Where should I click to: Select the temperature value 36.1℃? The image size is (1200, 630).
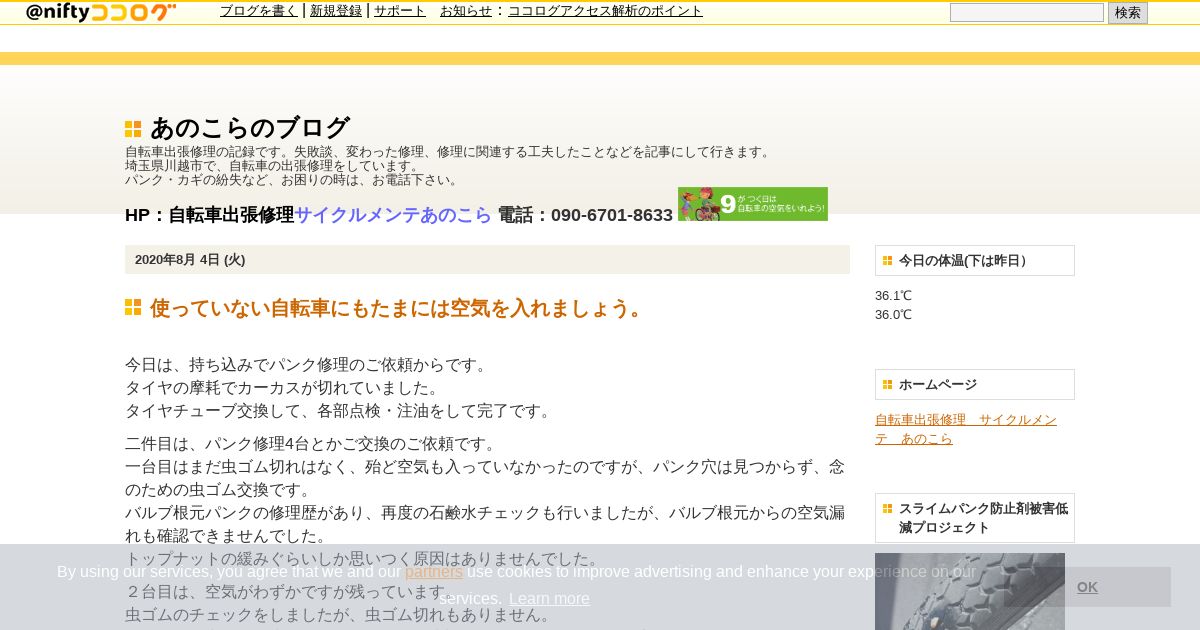pos(893,296)
